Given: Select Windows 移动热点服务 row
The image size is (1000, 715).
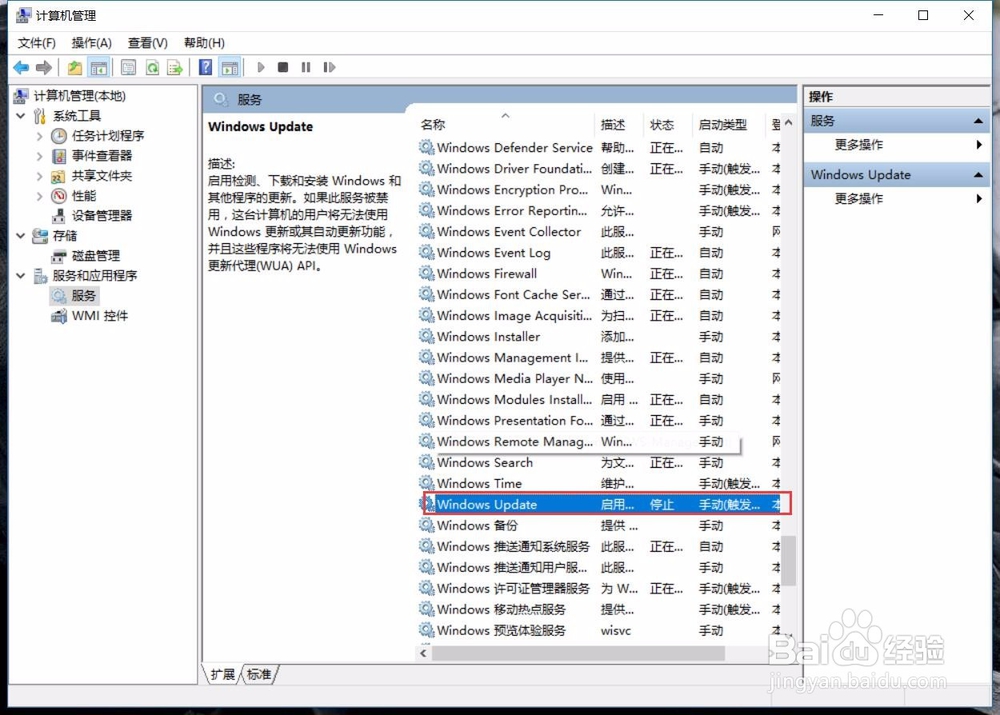Looking at the screenshot, I should coord(599,609).
